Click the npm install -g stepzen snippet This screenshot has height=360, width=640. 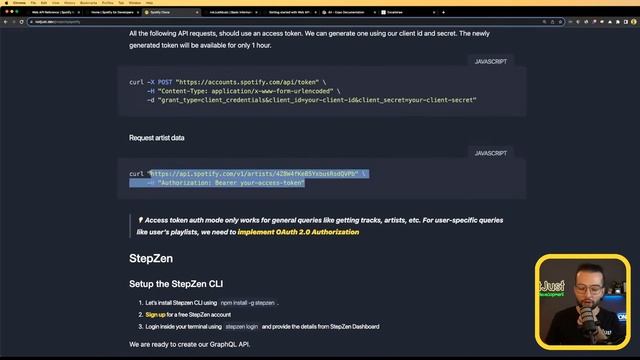(x=247, y=303)
